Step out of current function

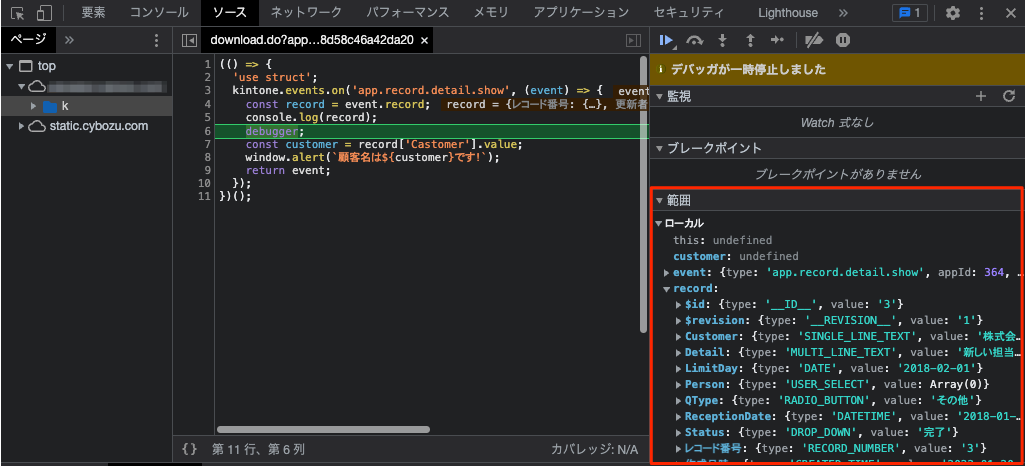pos(750,41)
